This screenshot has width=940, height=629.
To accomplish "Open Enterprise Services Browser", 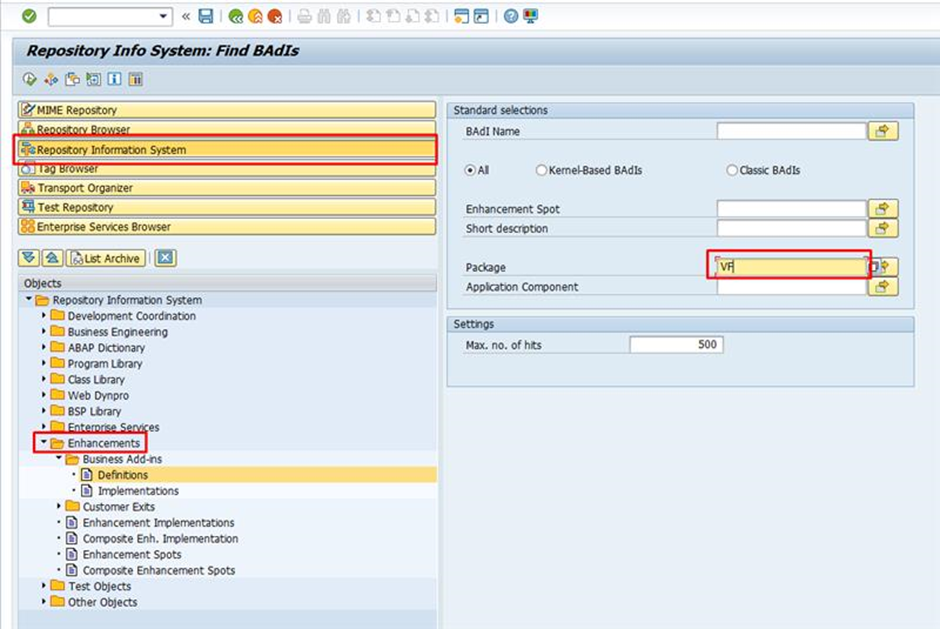I will [227, 227].
